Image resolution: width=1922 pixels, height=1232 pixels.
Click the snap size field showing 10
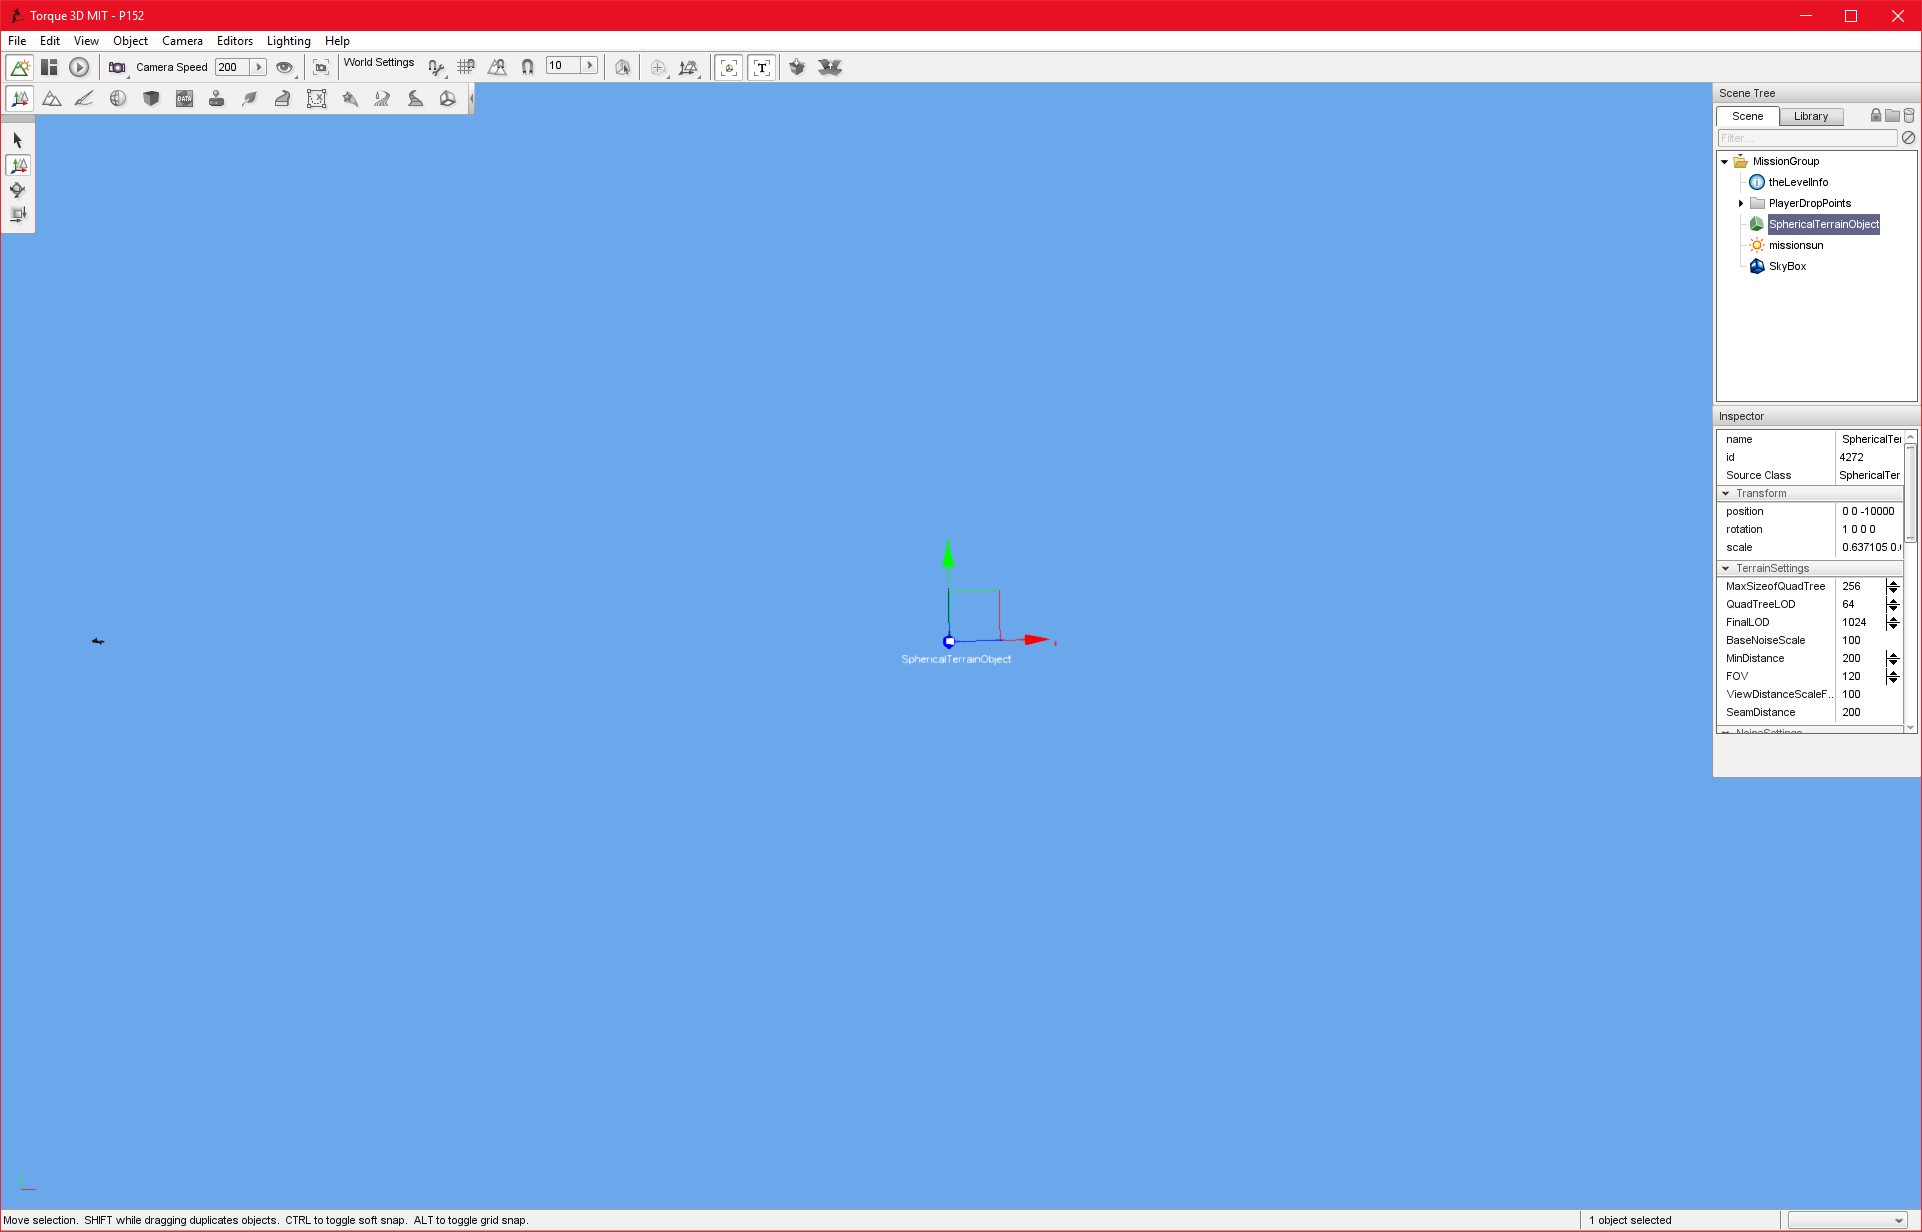tap(563, 66)
